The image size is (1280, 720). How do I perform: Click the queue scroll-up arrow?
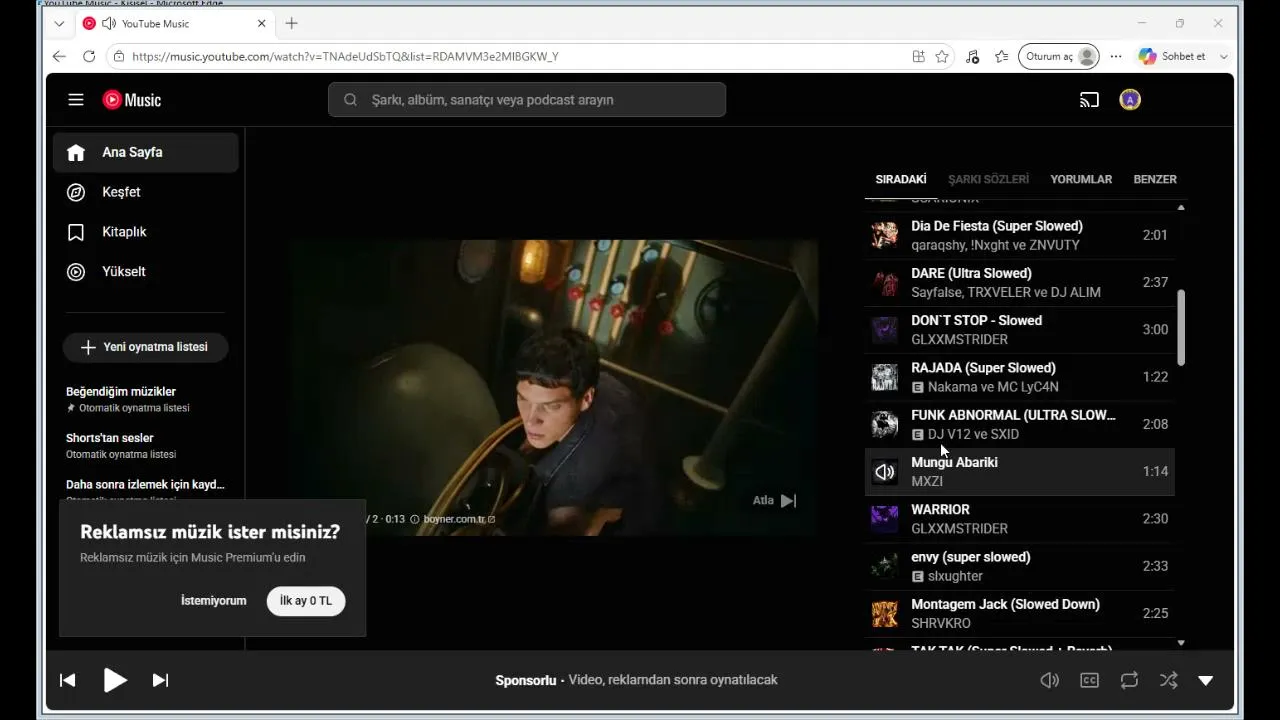coord(1181,207)
